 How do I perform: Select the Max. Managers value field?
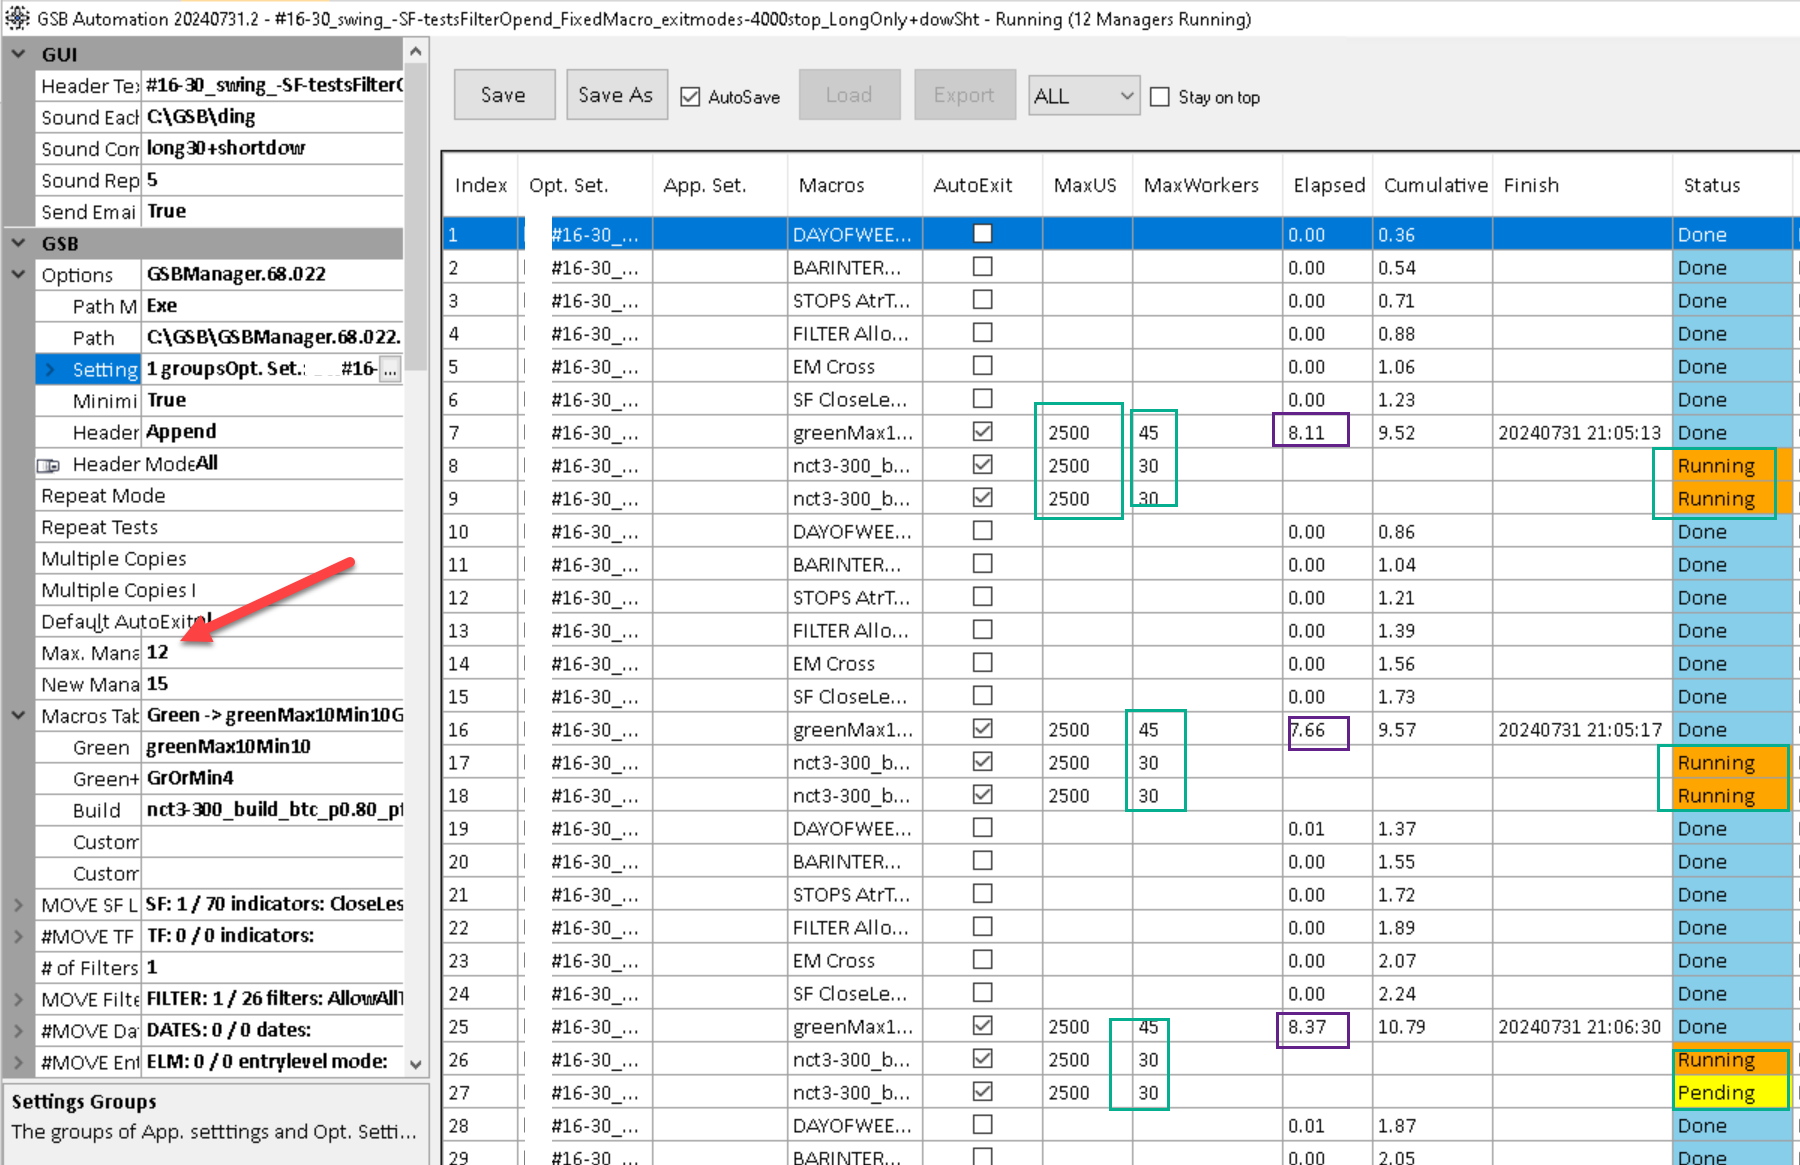click(272, 652)
